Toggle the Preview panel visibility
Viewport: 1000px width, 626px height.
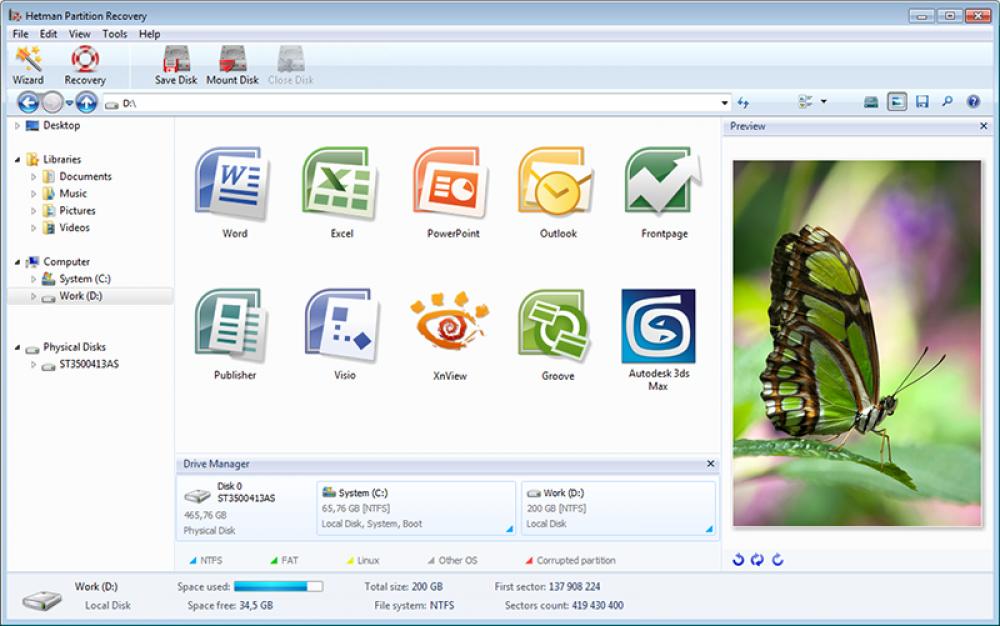(896, 101)
